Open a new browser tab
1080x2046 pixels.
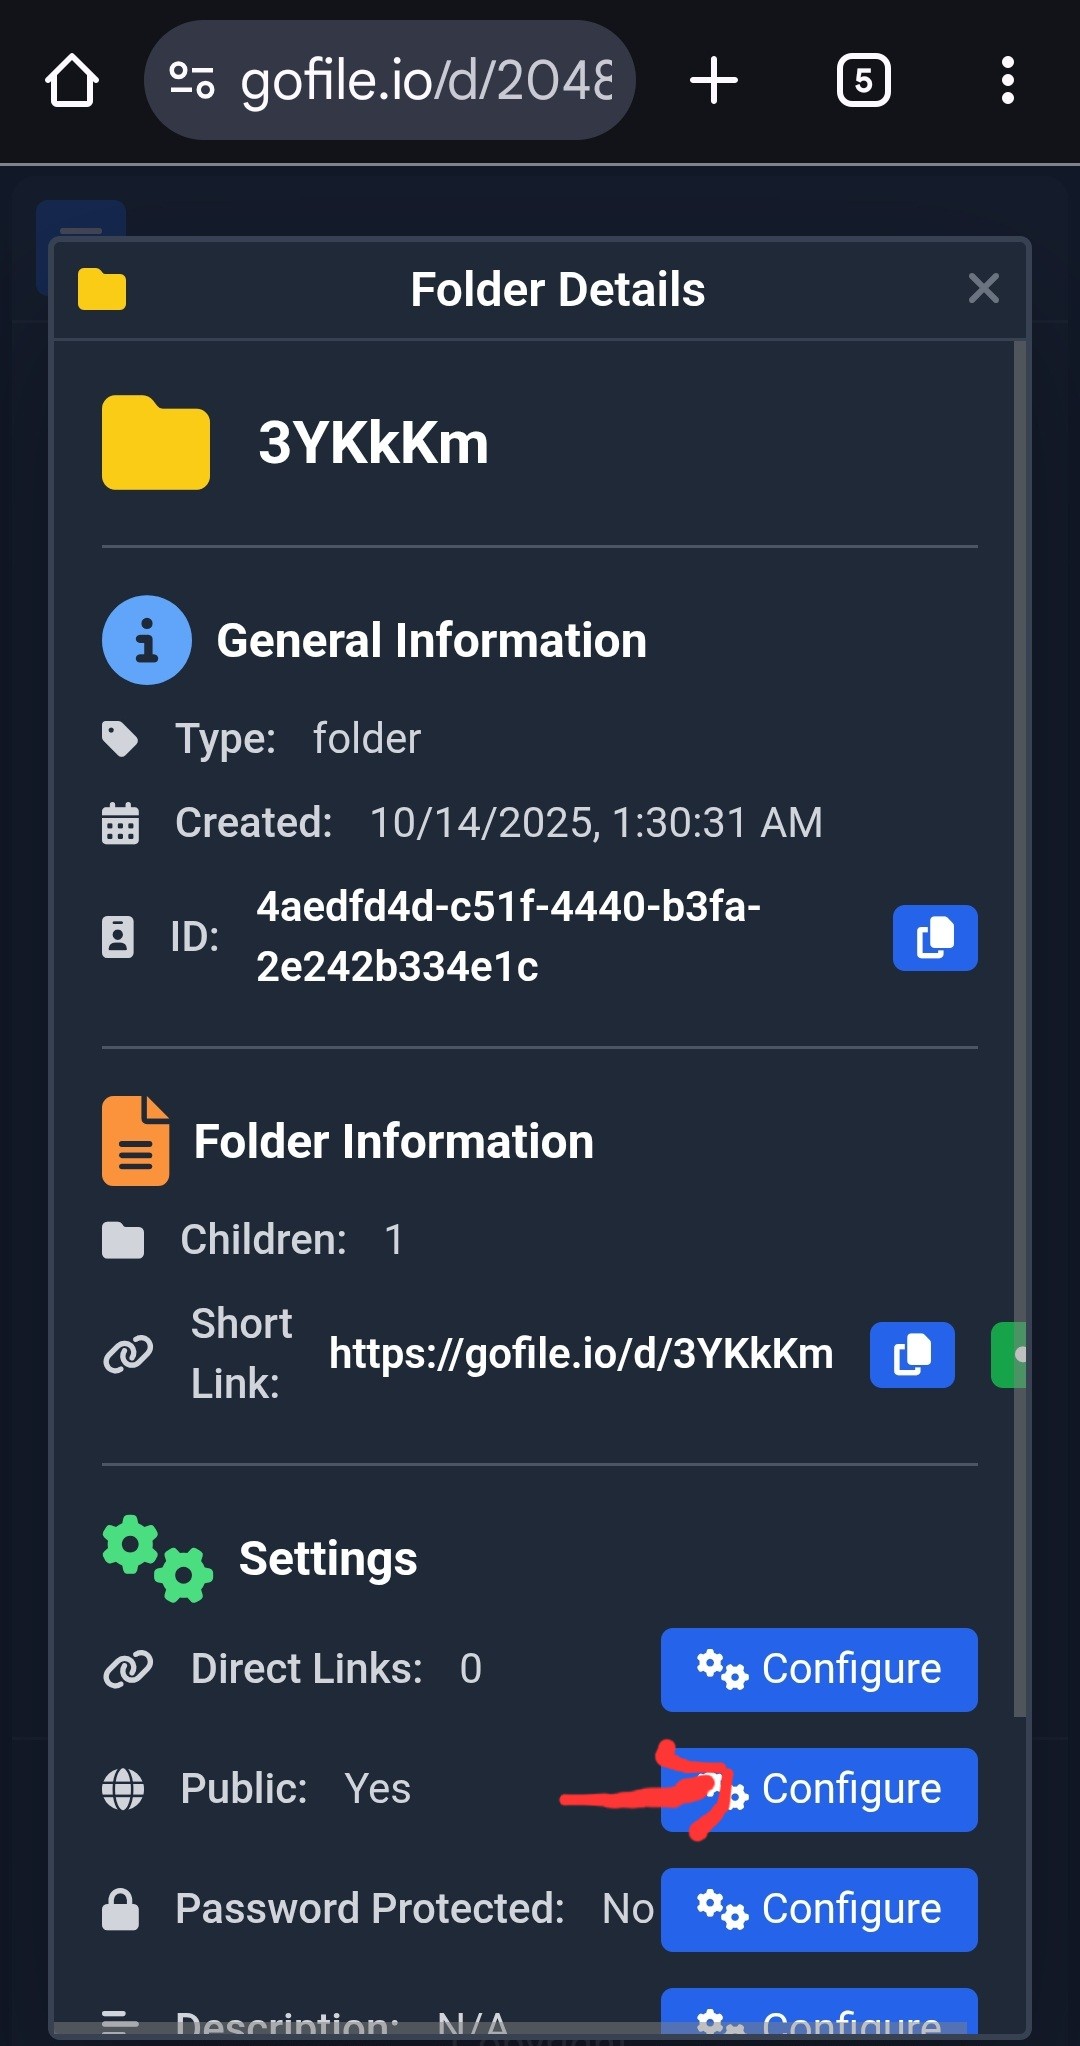pyautogui.click(x=714, y=81)
